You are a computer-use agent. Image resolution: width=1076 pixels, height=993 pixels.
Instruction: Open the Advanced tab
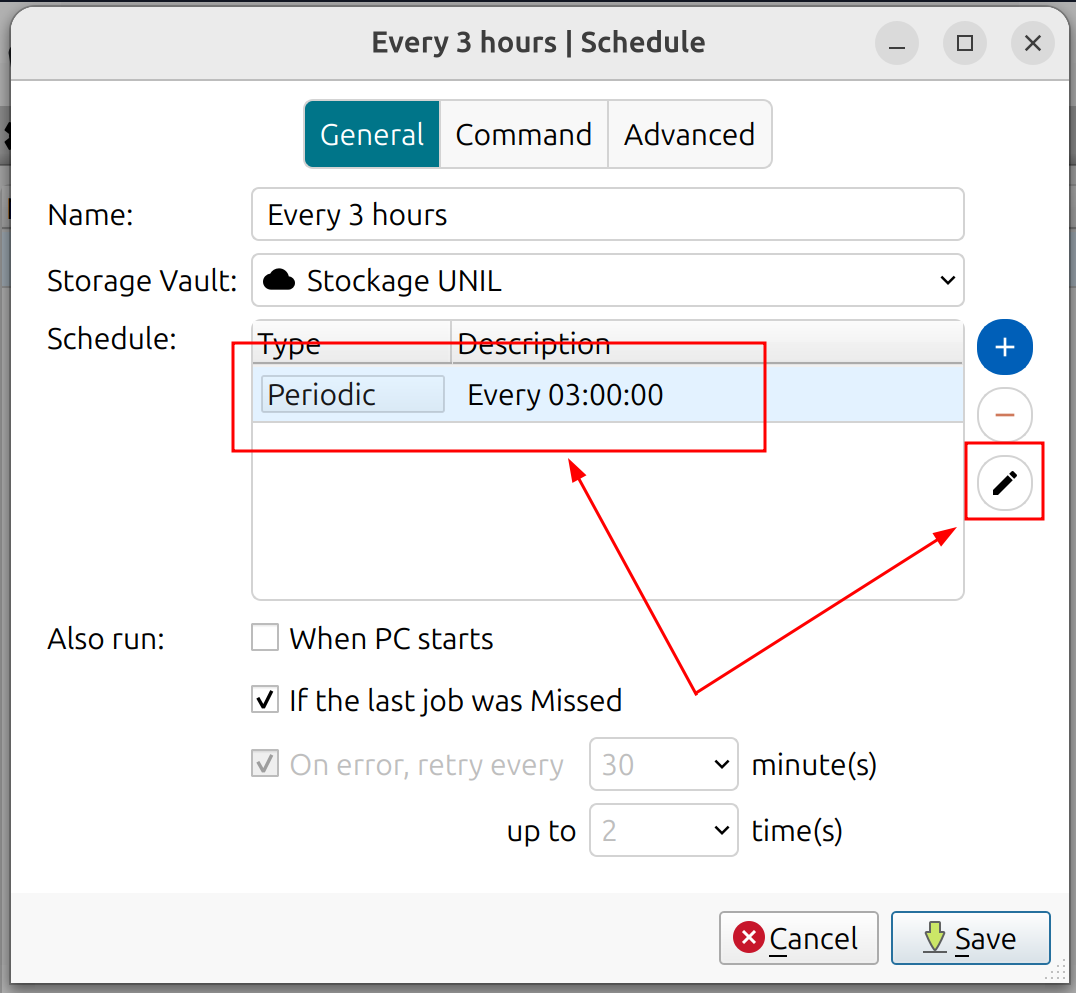tap(689, 135)
